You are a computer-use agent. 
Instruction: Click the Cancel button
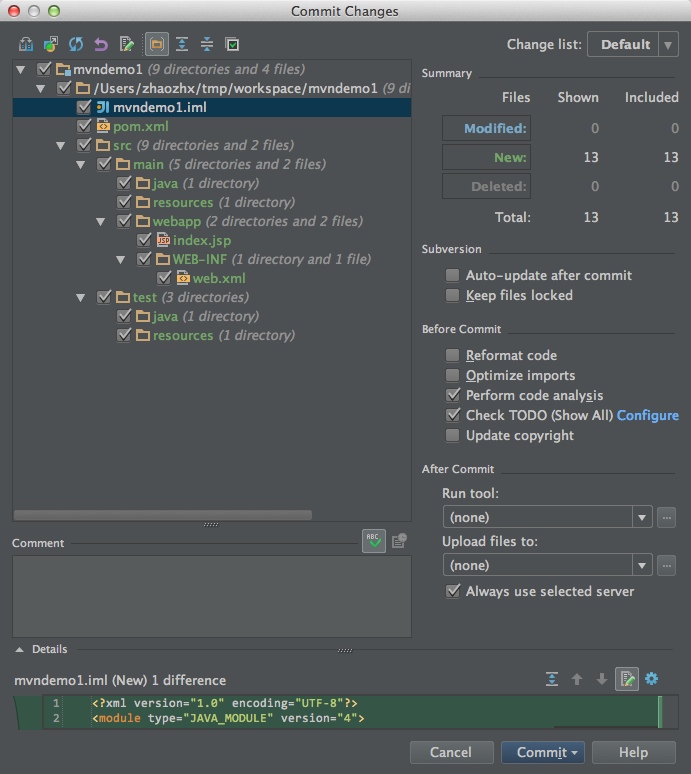(x=451, y=752)
